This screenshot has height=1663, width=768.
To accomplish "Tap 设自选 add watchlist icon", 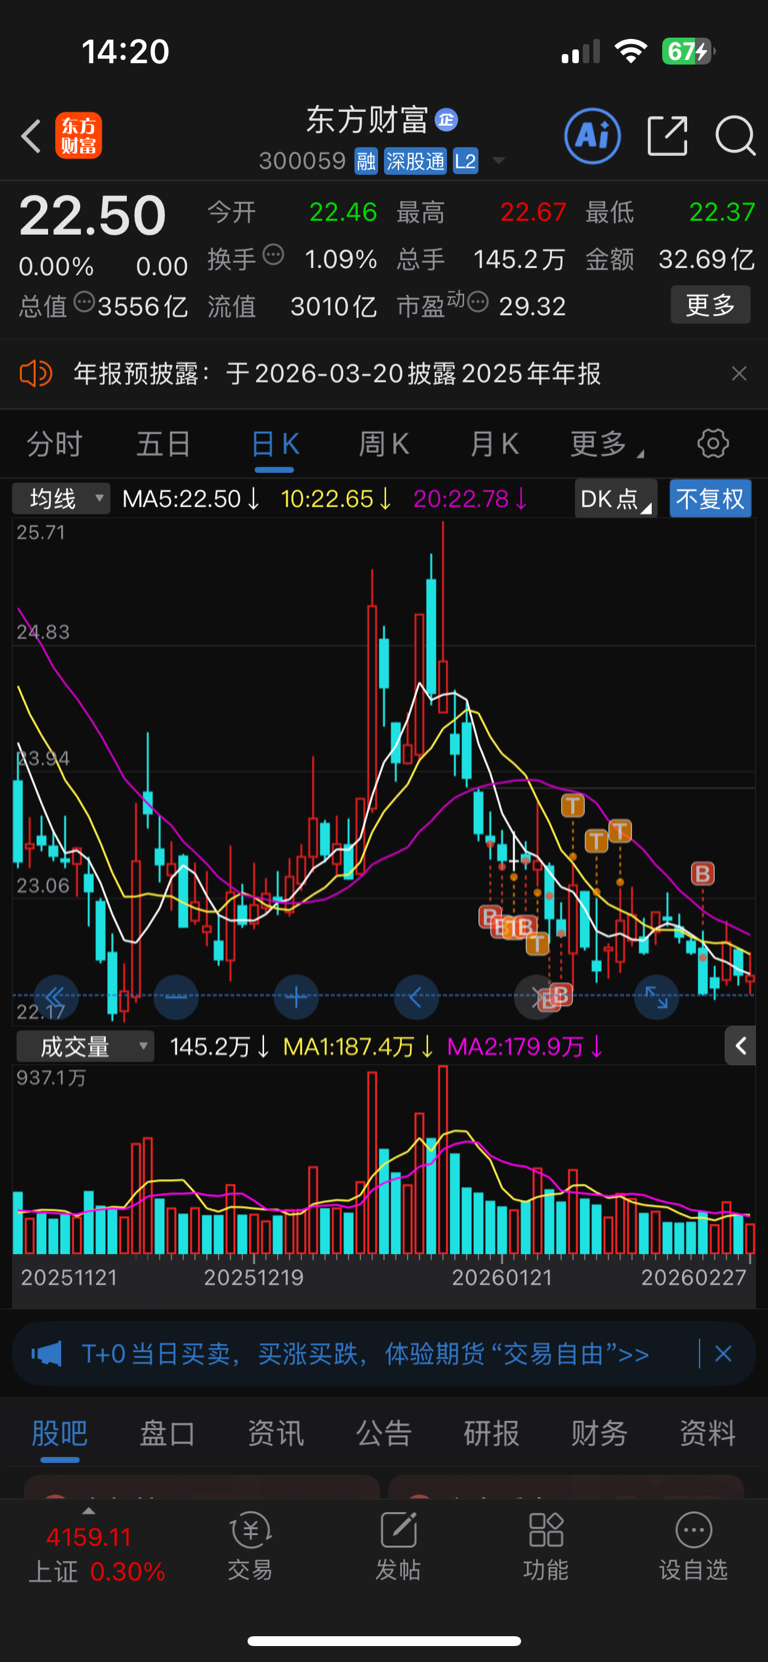I will pyautogui.click(x=694, y=1547).
